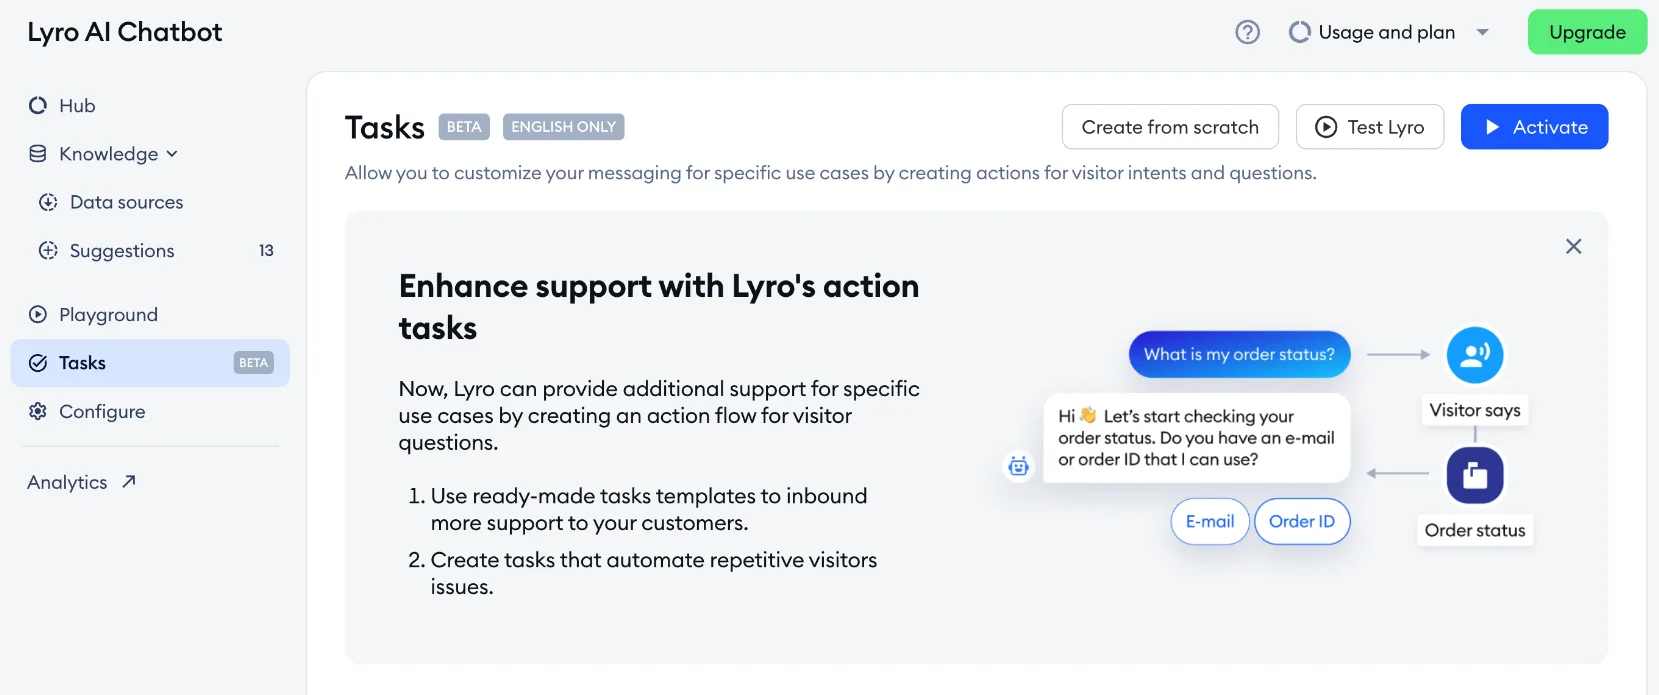Select Tasks in the sidebar
1659x695 pixels.
tap(150, 363)
